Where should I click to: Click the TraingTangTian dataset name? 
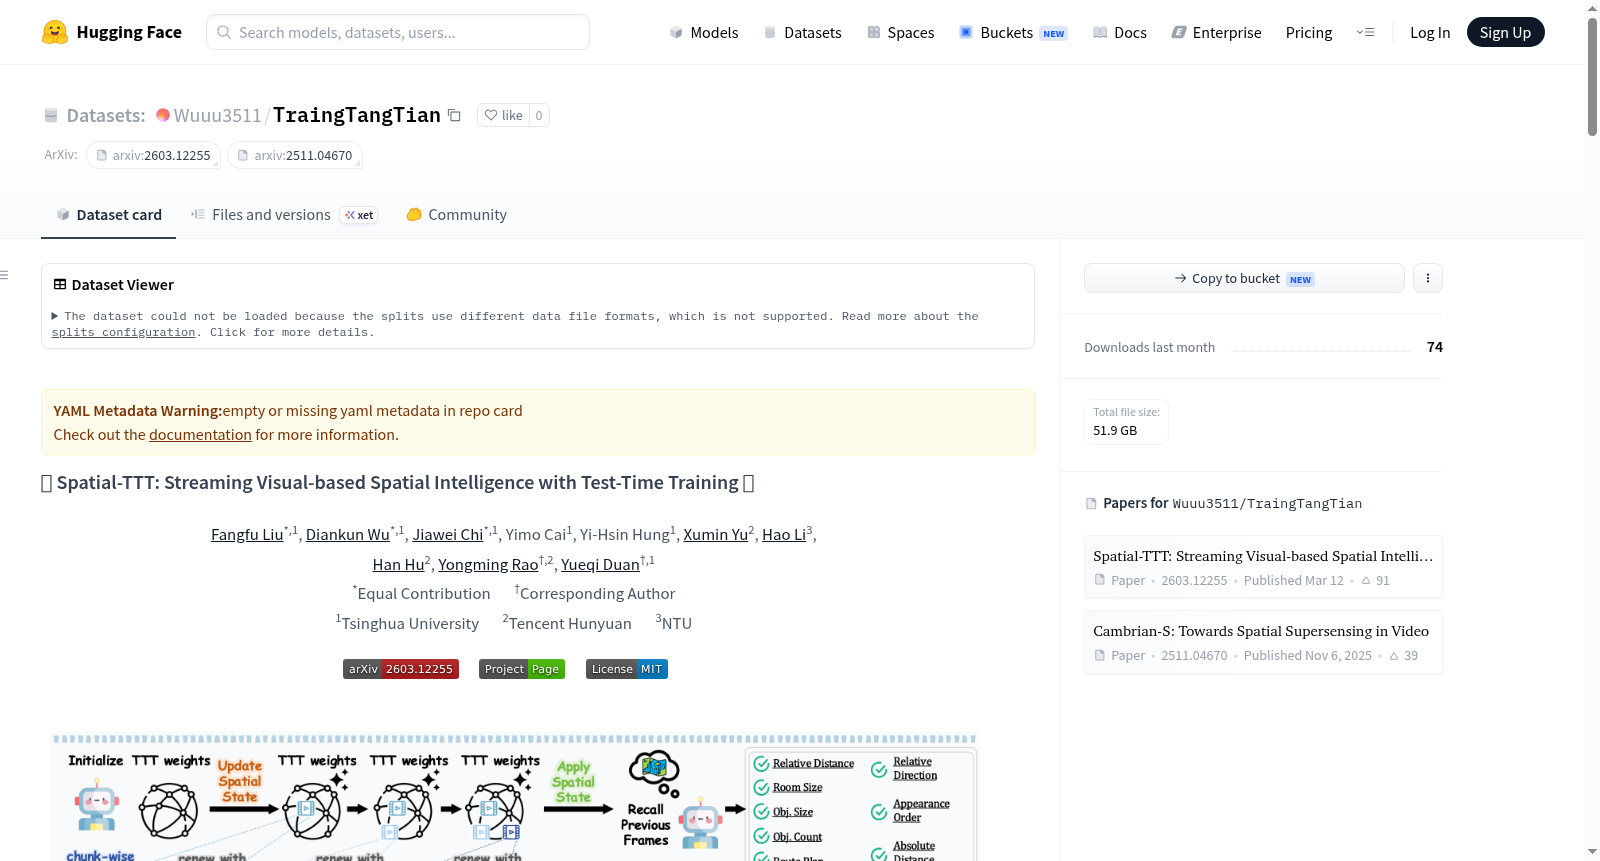click(x=357, y=115)
